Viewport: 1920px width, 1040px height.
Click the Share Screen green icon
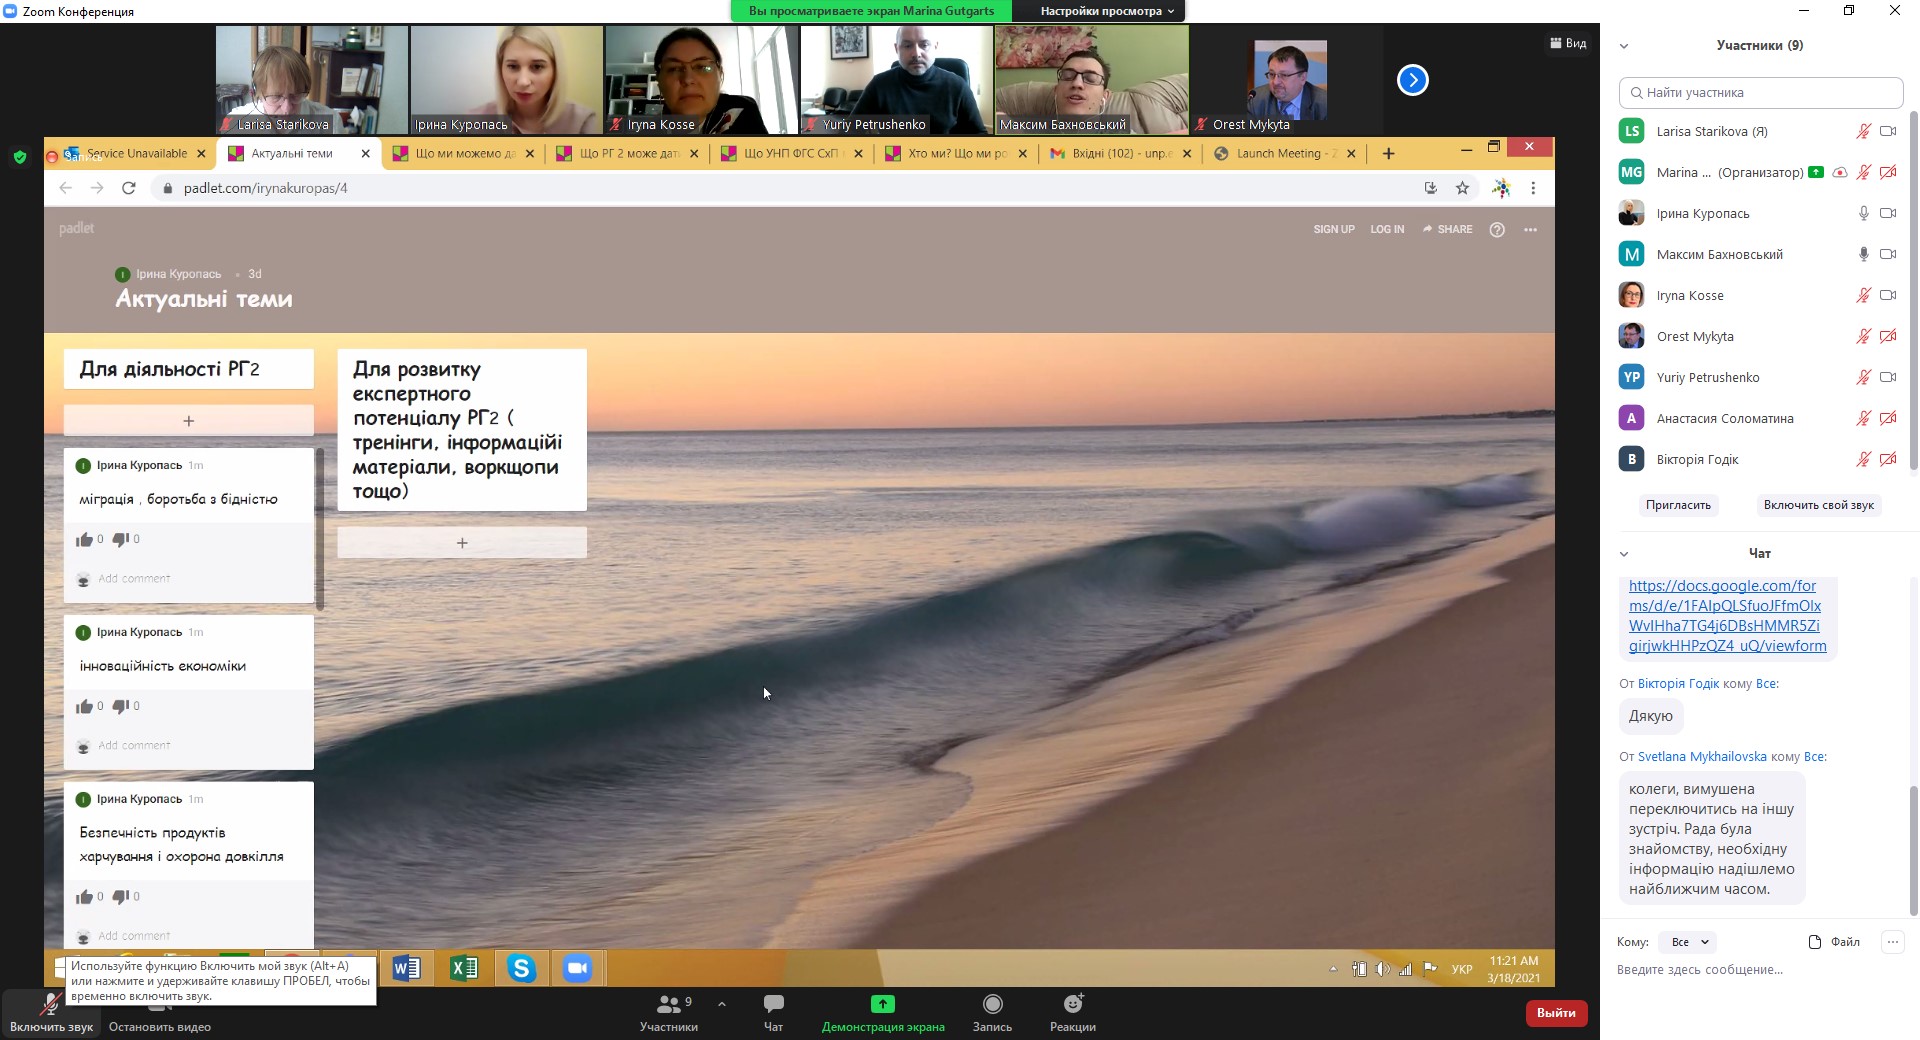coord(882,1004)
